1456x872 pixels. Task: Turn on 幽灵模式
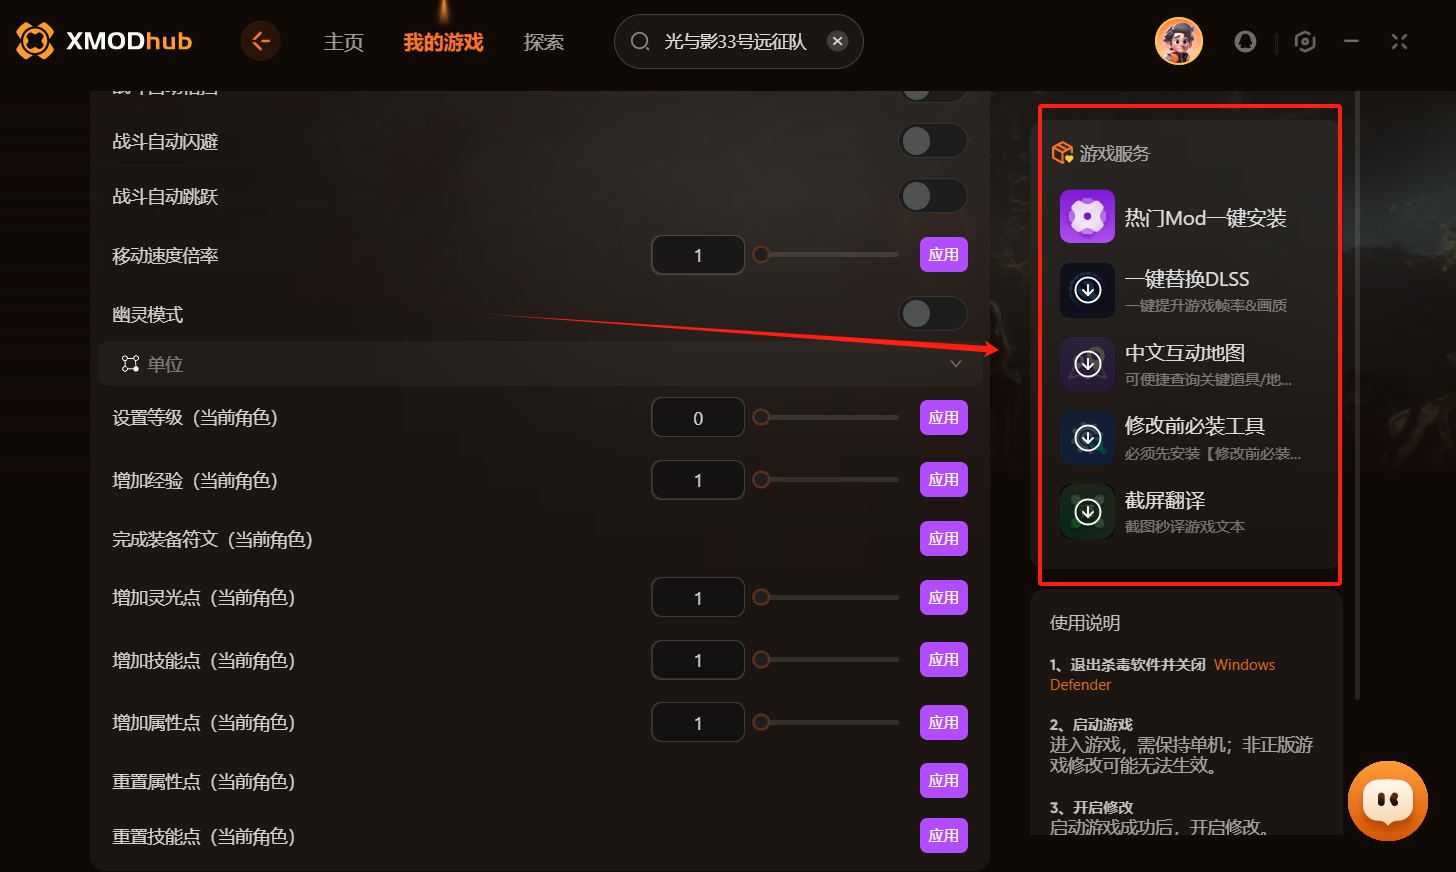932,313
